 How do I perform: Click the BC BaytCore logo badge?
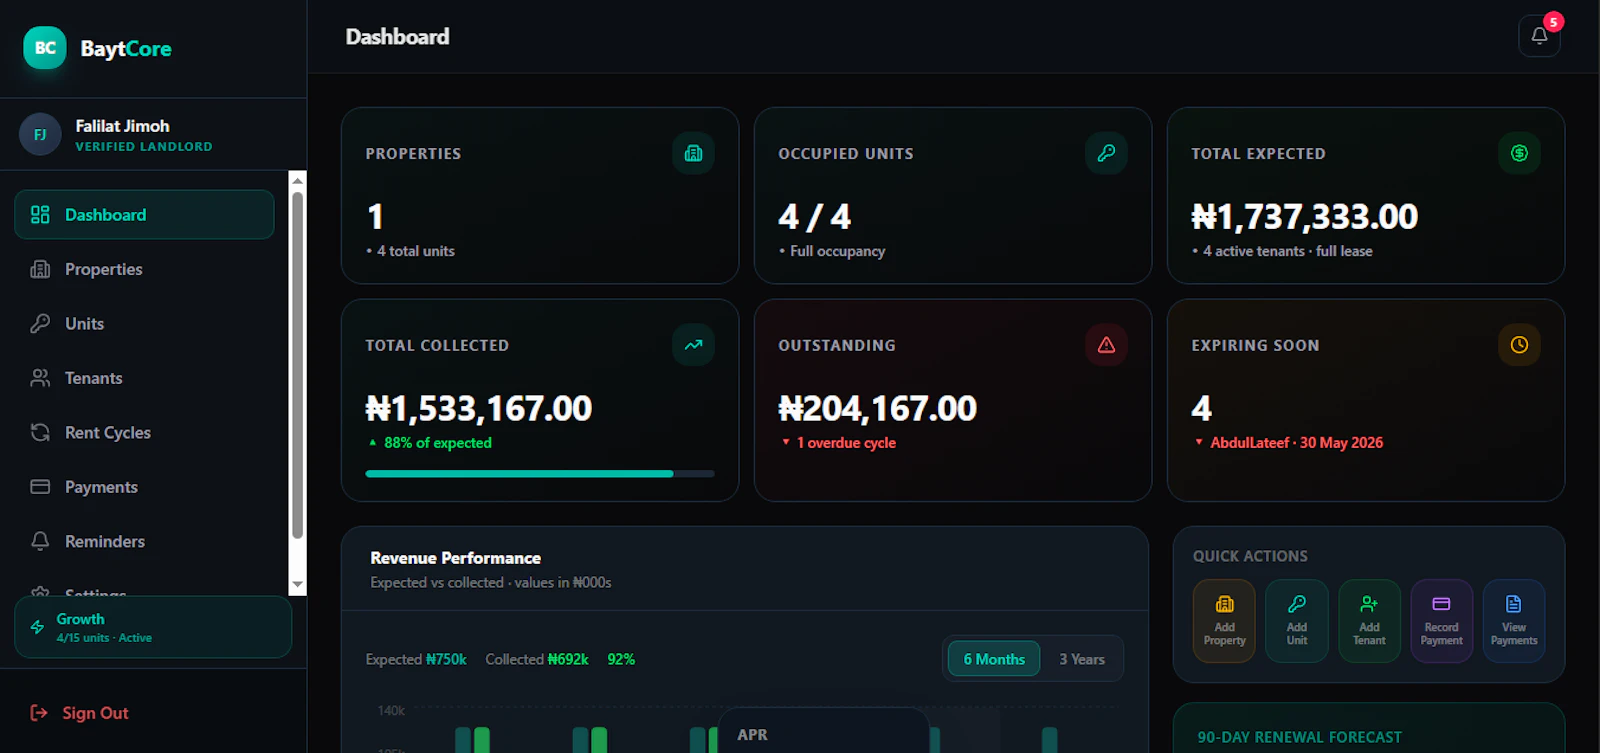pos(45,48)
